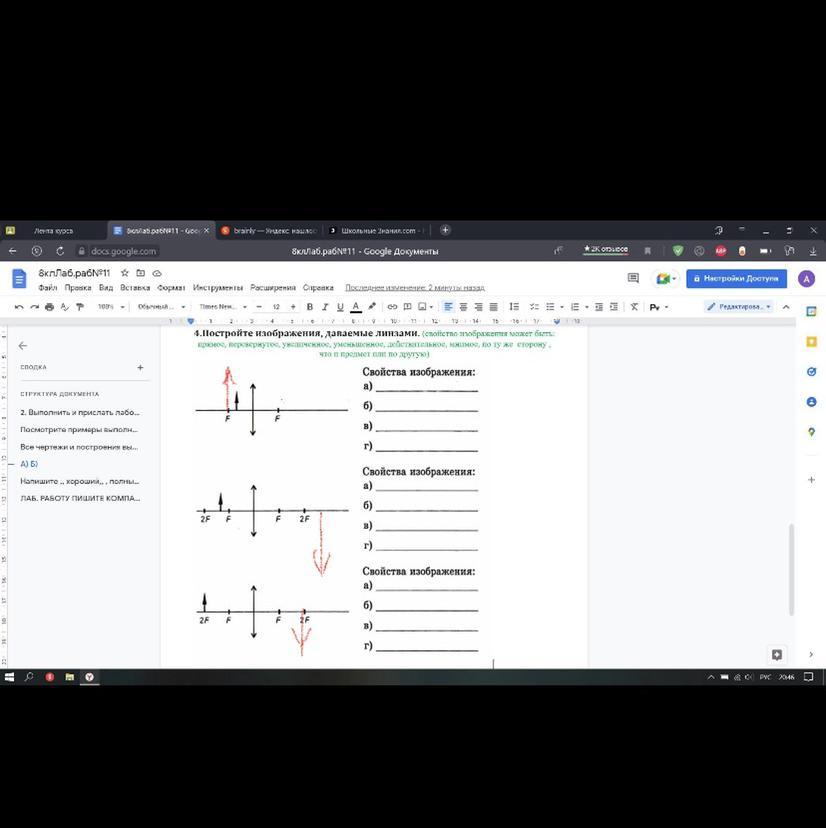The image size is (826, 828).
Task: Star the document 8клЛаб.раб№11
Action: pos(125,273)
